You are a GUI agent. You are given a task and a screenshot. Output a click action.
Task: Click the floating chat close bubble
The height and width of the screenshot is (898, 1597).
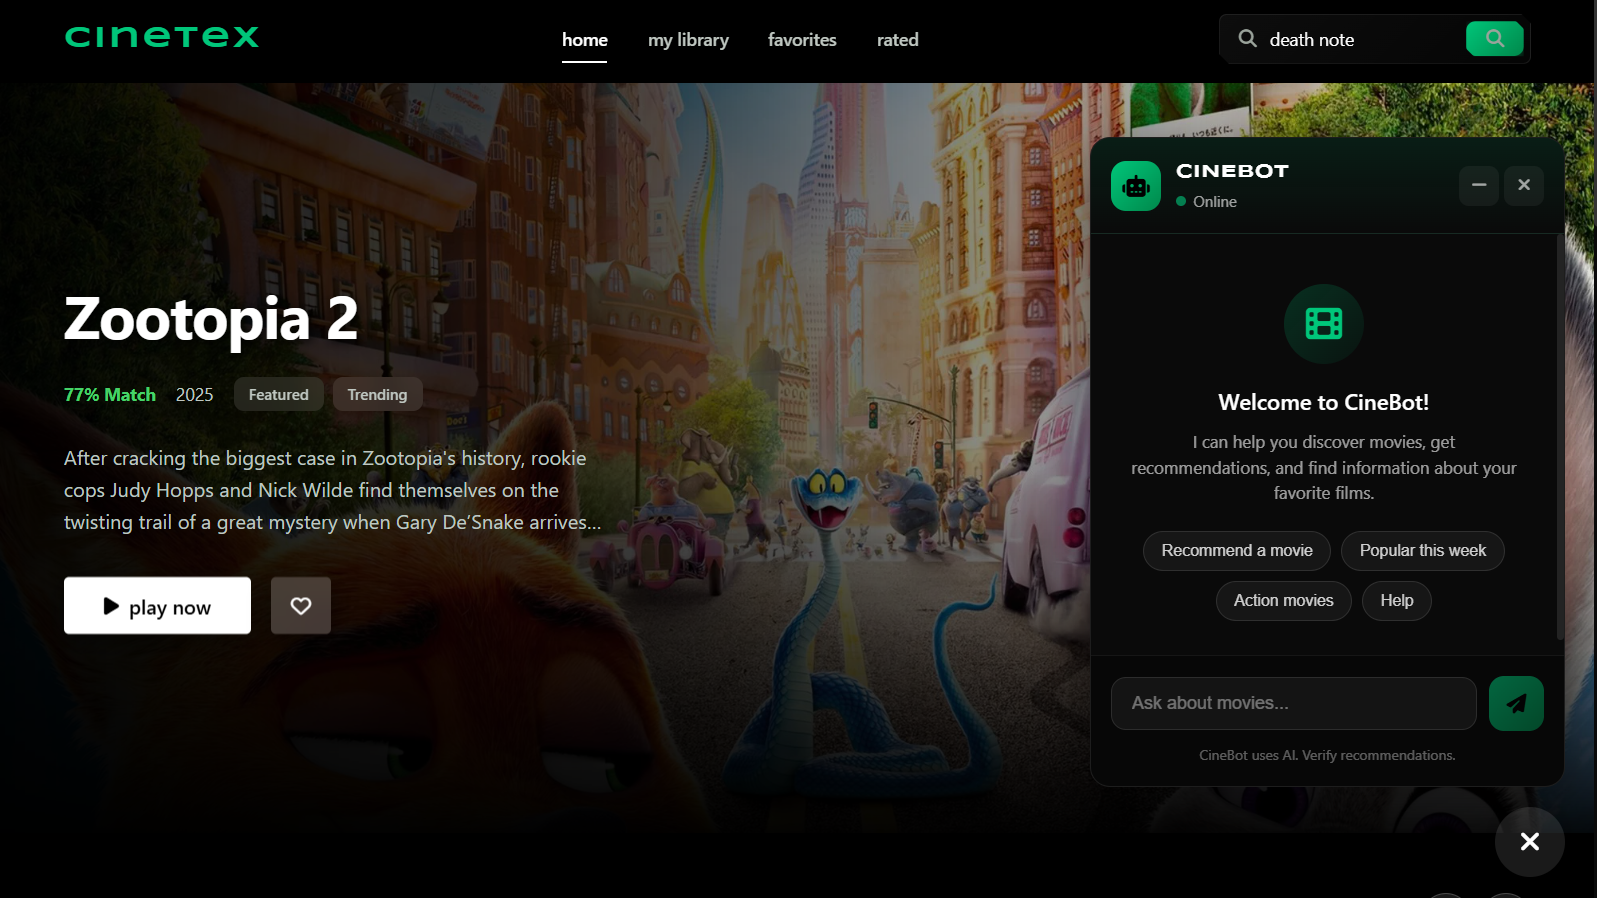click(1530, 842)
